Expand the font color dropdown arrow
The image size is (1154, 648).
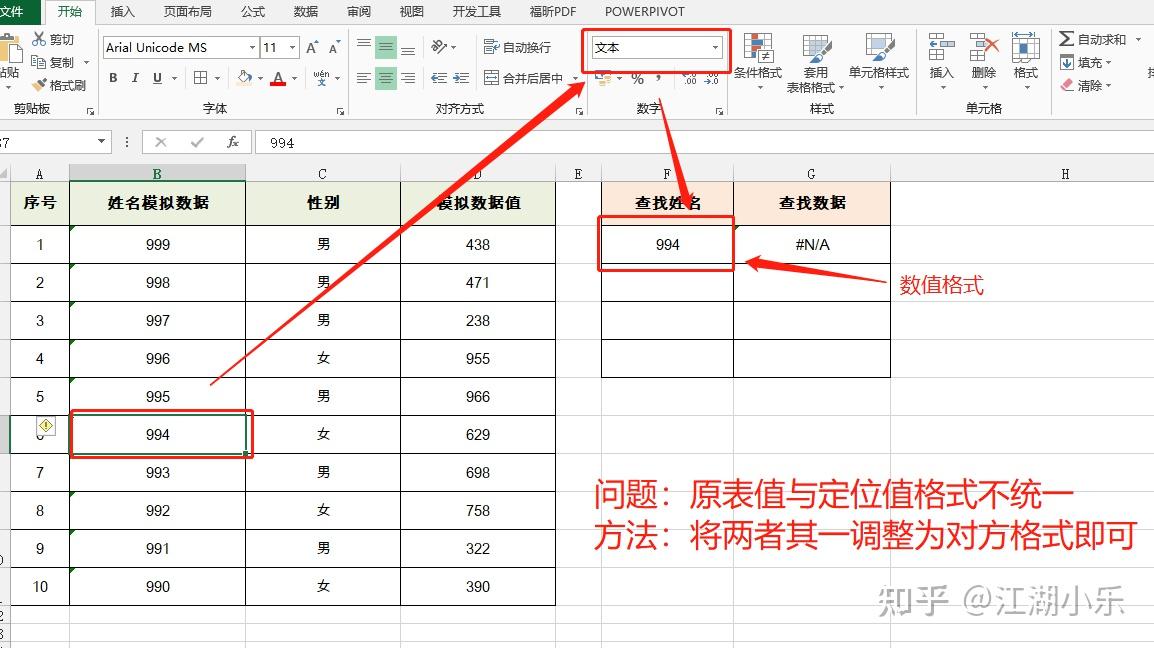[x=294, y=78]
